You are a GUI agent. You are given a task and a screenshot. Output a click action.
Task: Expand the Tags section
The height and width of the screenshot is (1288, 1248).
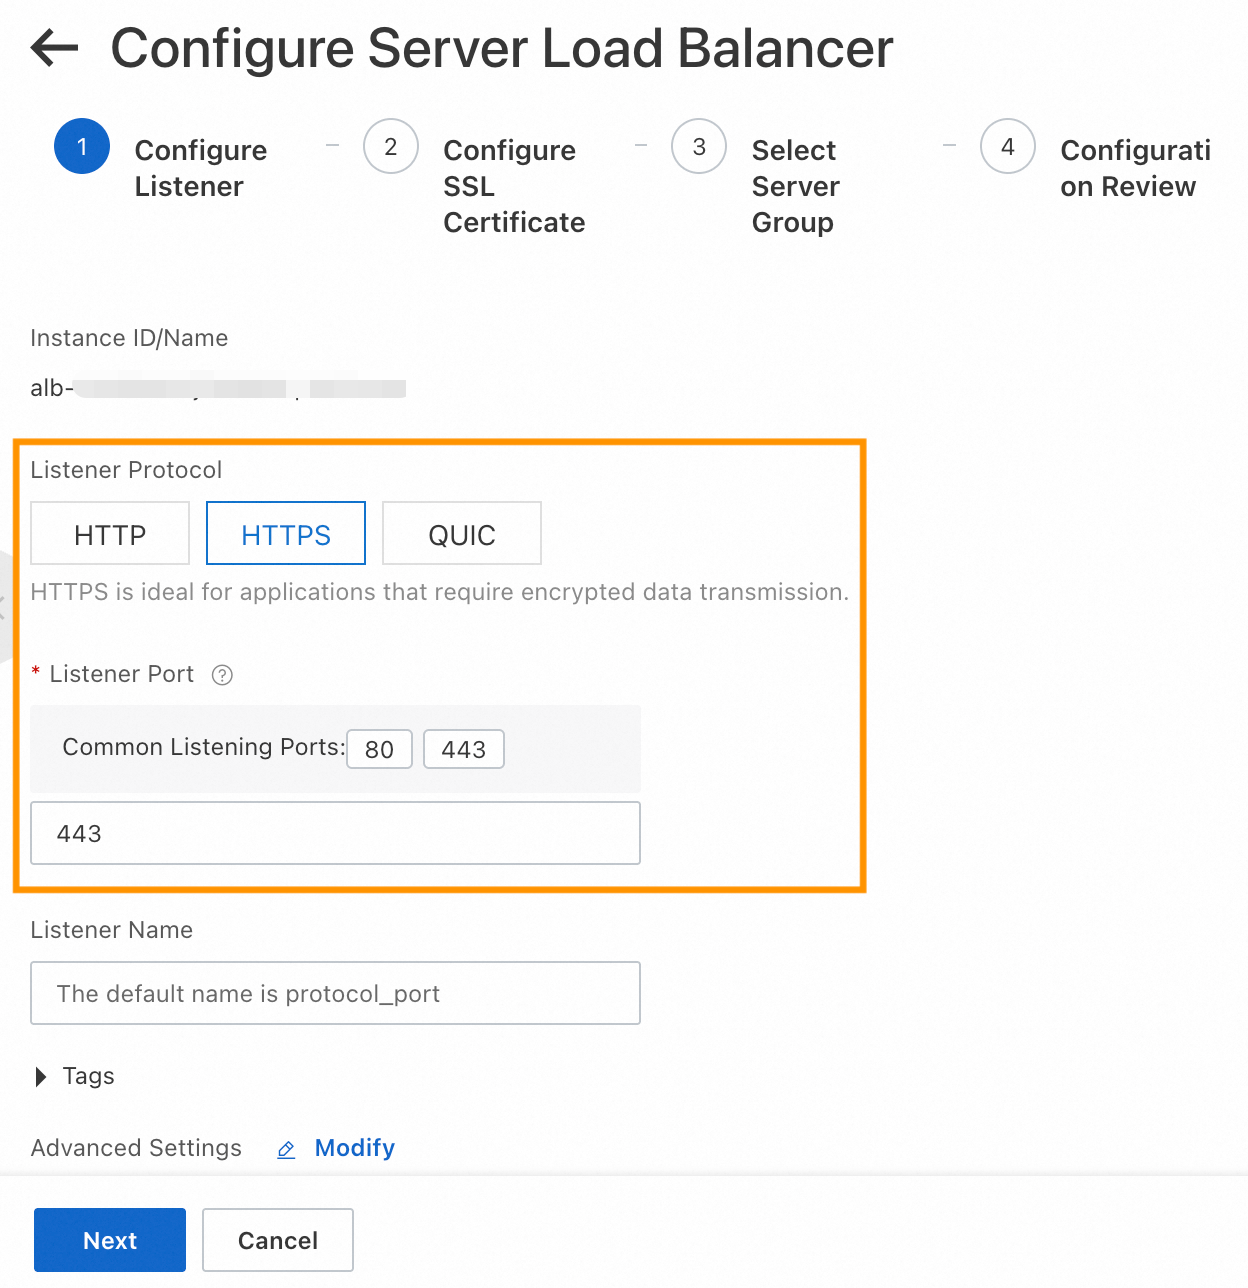(42, 1076)
